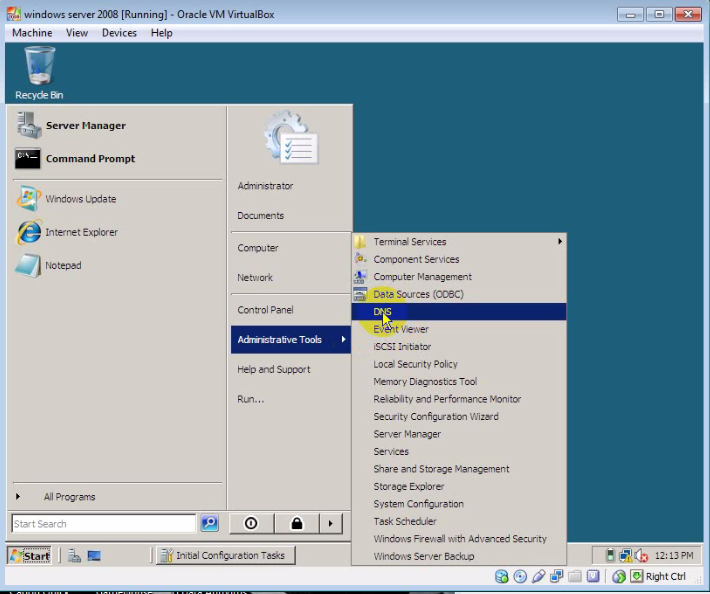710x594 pixels.
Task: Click the 12:13 PM system clock
Action: click(674, 556)
